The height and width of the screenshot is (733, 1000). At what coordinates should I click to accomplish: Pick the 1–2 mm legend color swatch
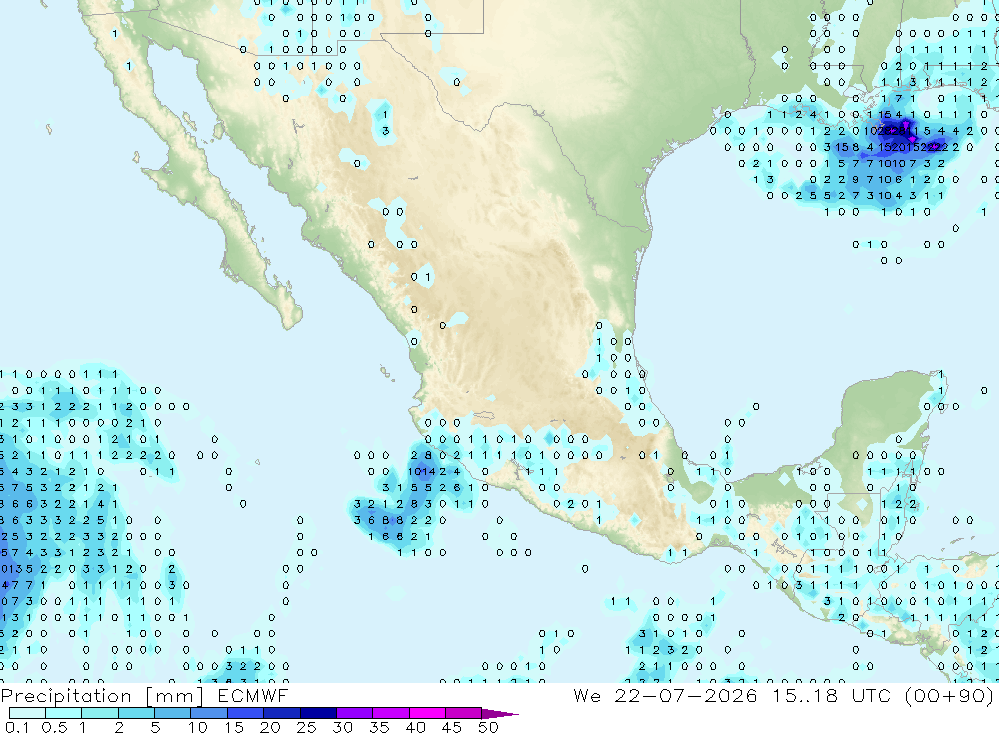coord(100,713)
